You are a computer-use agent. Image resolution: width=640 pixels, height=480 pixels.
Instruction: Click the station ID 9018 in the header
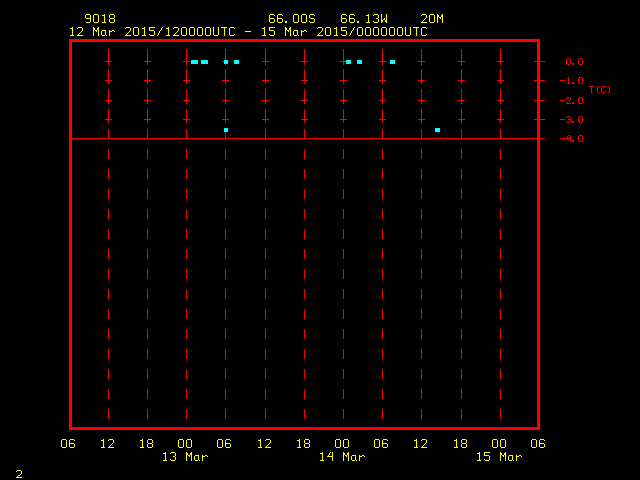click(x=100, y=19)
